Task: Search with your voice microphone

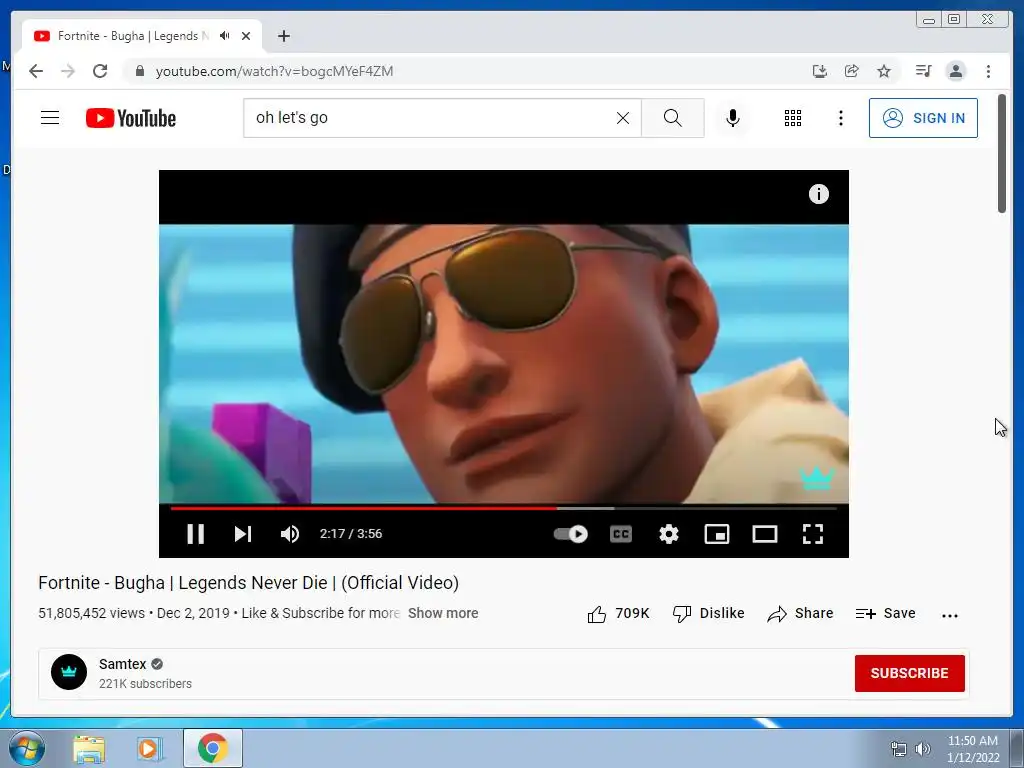Action: (x=733, y=118)
